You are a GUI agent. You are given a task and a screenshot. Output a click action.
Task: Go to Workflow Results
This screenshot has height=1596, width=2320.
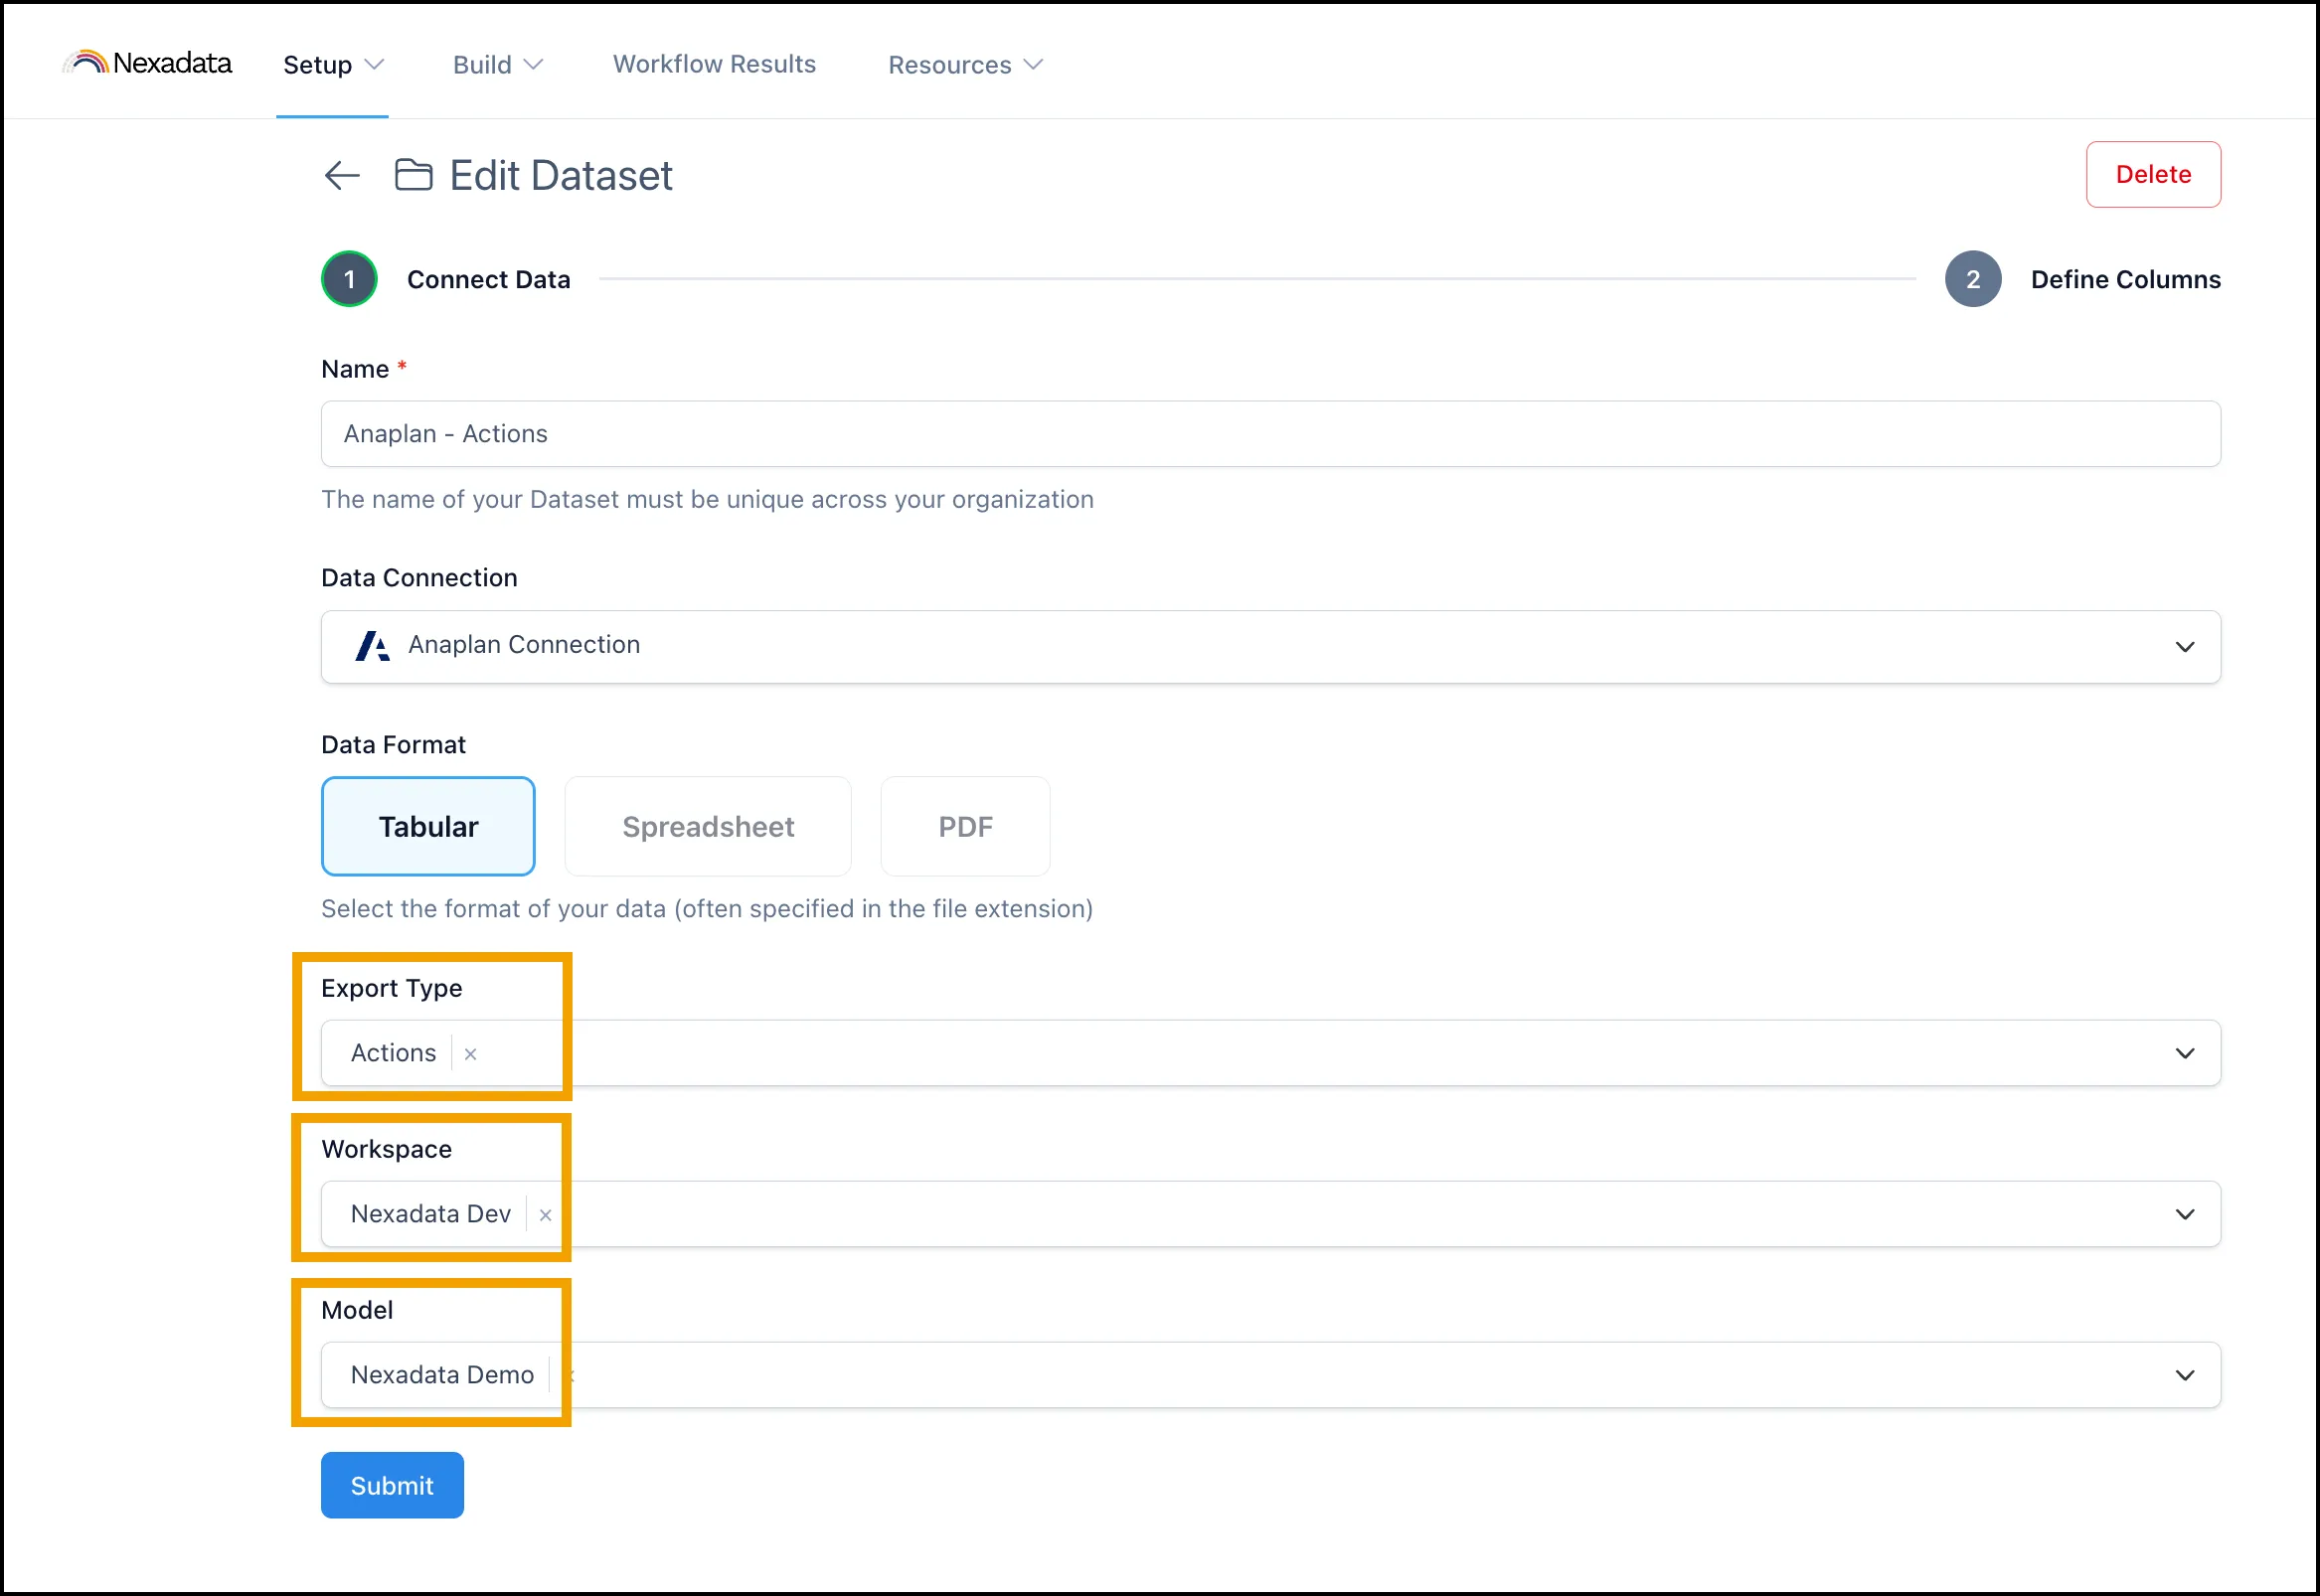coord(714,64)
